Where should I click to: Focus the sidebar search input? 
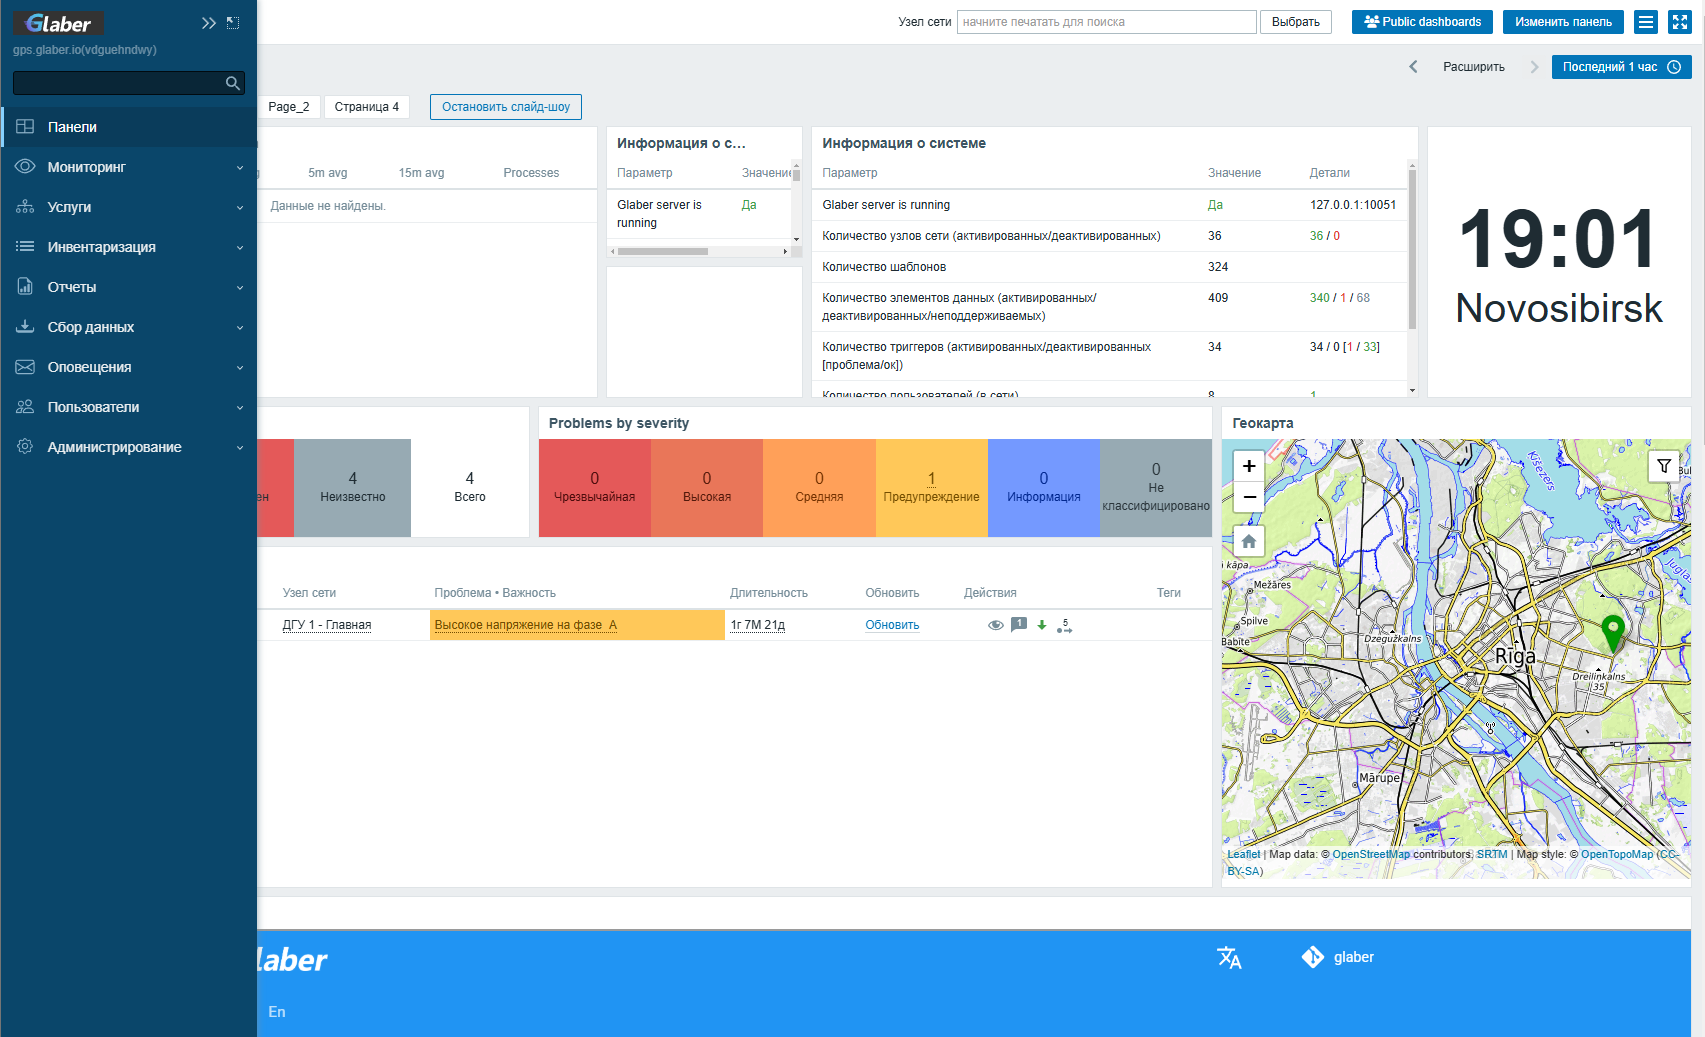[x=118, y=83]
